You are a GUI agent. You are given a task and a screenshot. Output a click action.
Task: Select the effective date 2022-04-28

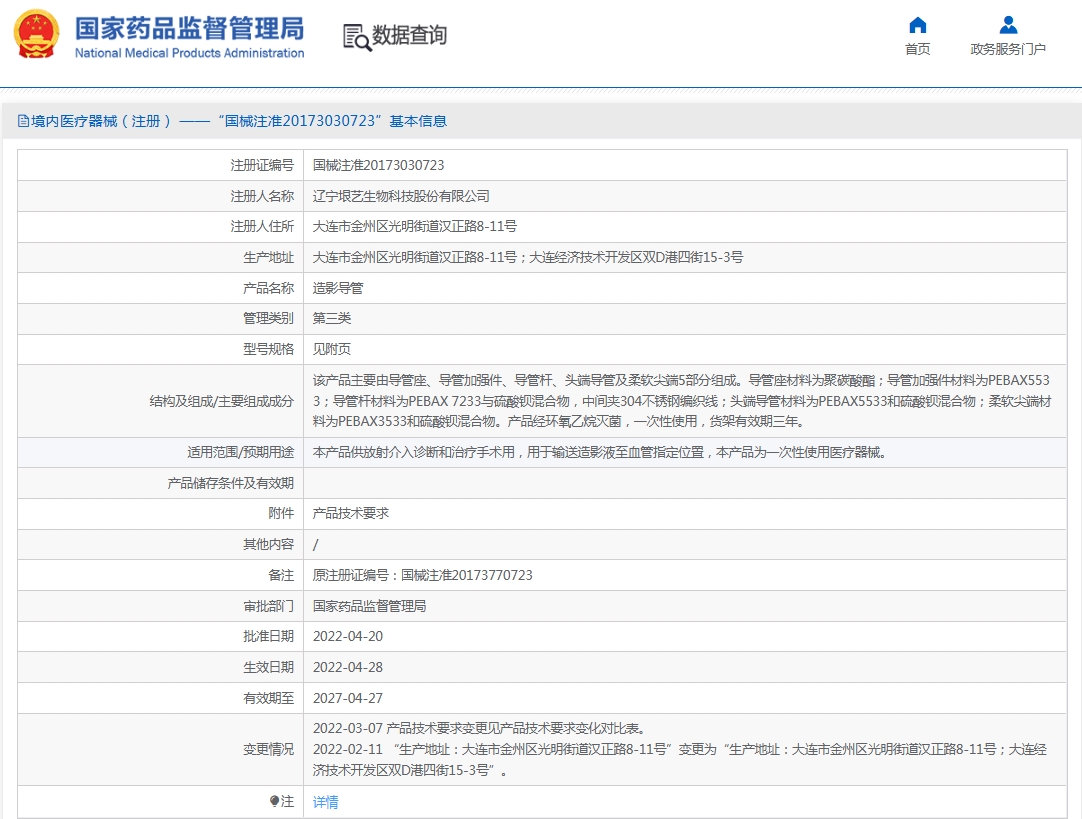pos(348,667)
